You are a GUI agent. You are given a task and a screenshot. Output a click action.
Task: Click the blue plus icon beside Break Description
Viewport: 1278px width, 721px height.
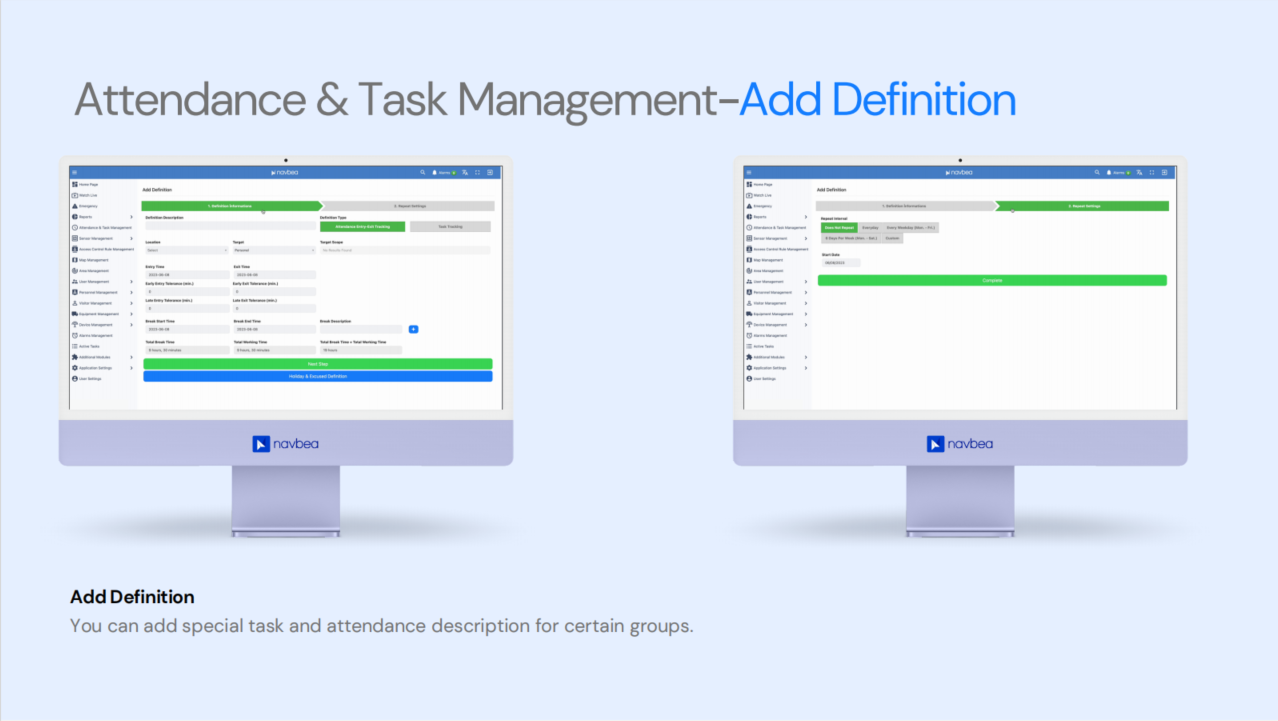(413, 329)
